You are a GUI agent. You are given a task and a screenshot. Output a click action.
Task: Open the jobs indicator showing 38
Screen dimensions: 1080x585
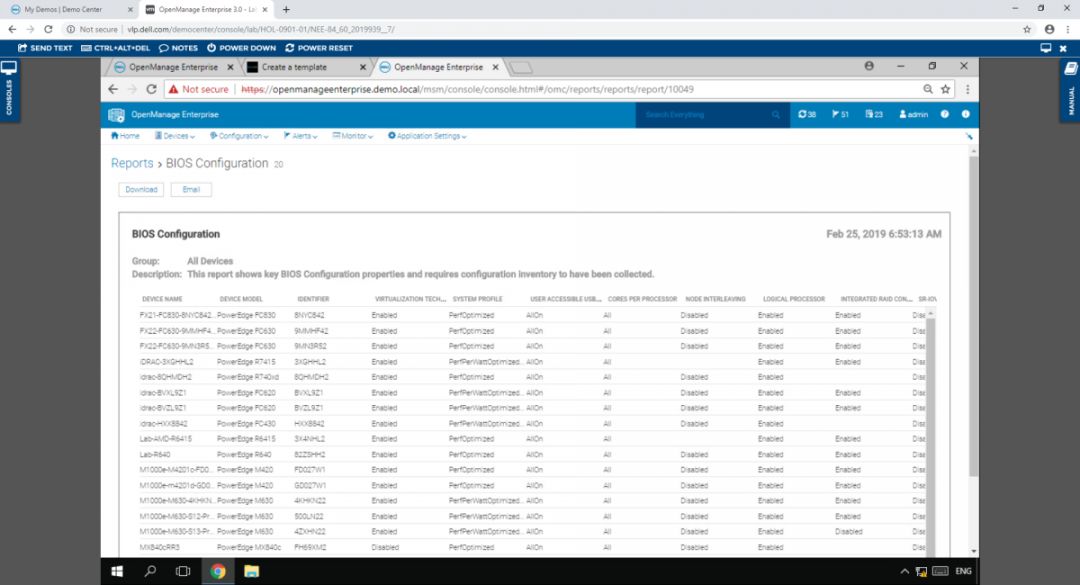807,114
